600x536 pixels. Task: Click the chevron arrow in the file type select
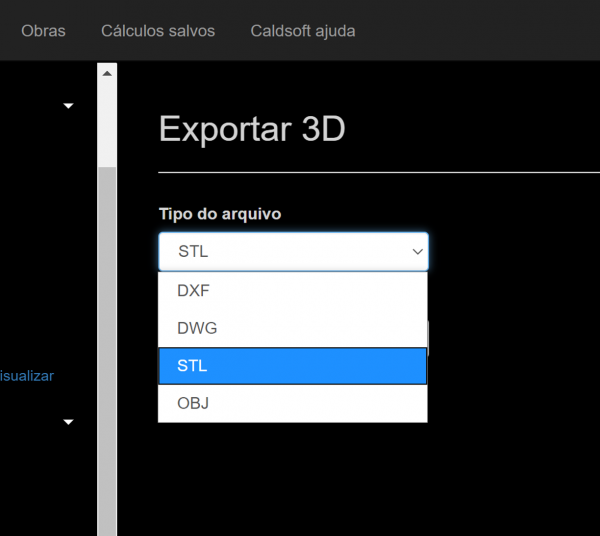[x=417, y=252]
